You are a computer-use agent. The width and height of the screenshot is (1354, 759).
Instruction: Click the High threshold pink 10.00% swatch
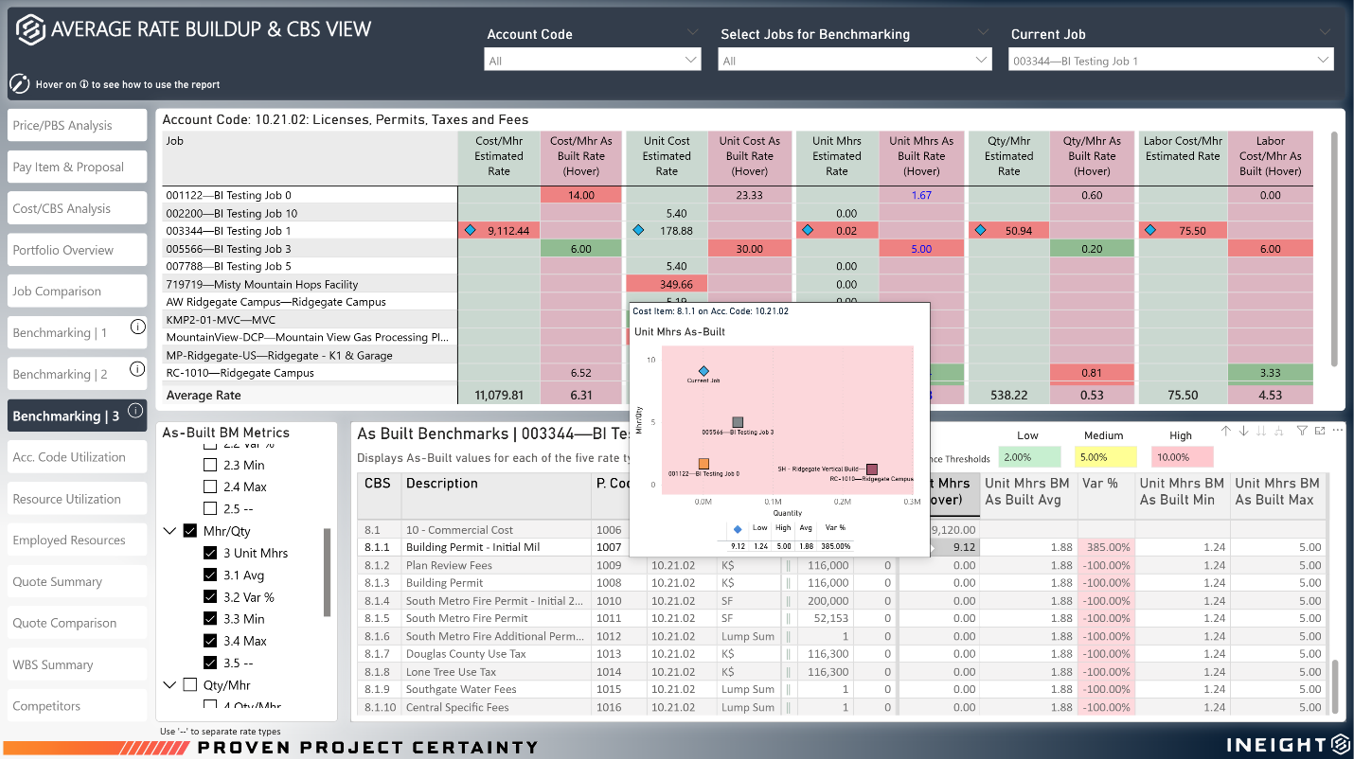pyautogui.click(x=1182, y=457)
